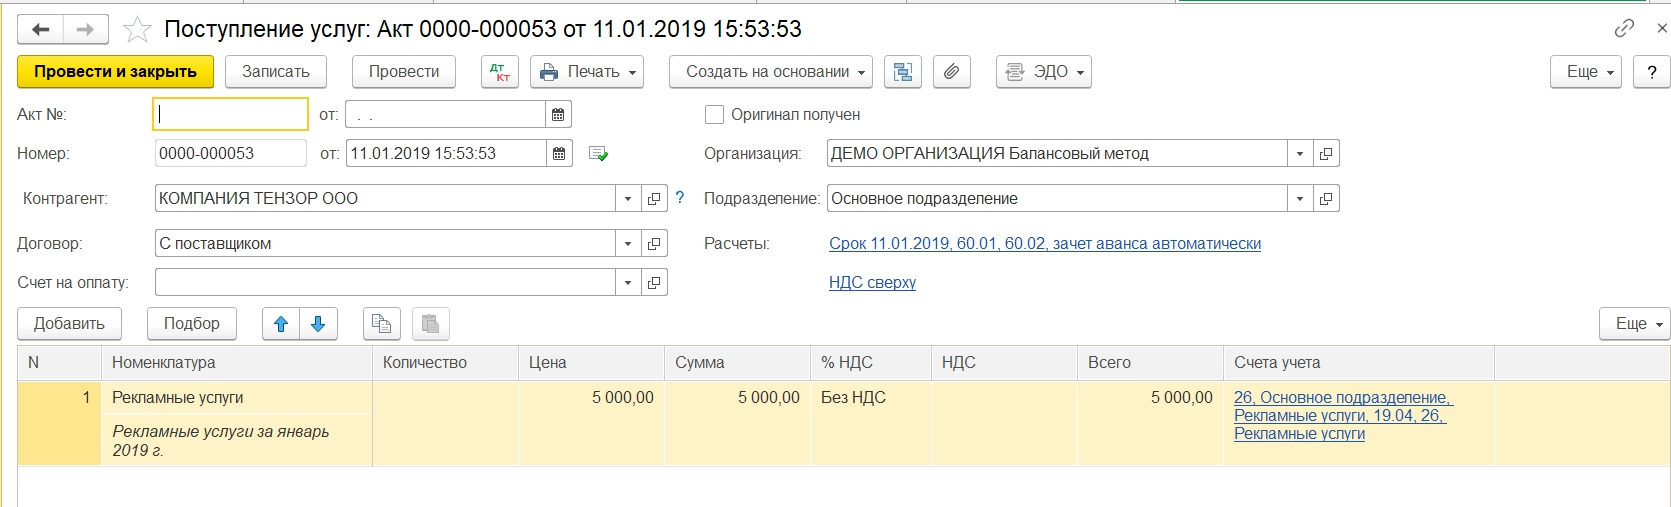Open attached files with the paperclip icon
The height and width of the screenshot is (507, 1671).
pyautogui.click(x=952, y=72)
